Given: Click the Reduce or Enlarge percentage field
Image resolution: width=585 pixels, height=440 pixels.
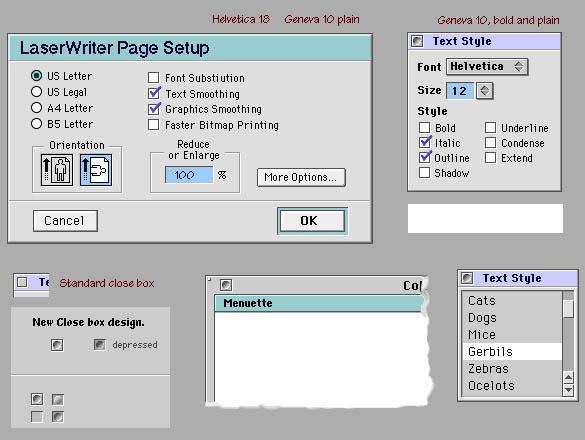Looking at the screenshot, I should click(189, 175).
